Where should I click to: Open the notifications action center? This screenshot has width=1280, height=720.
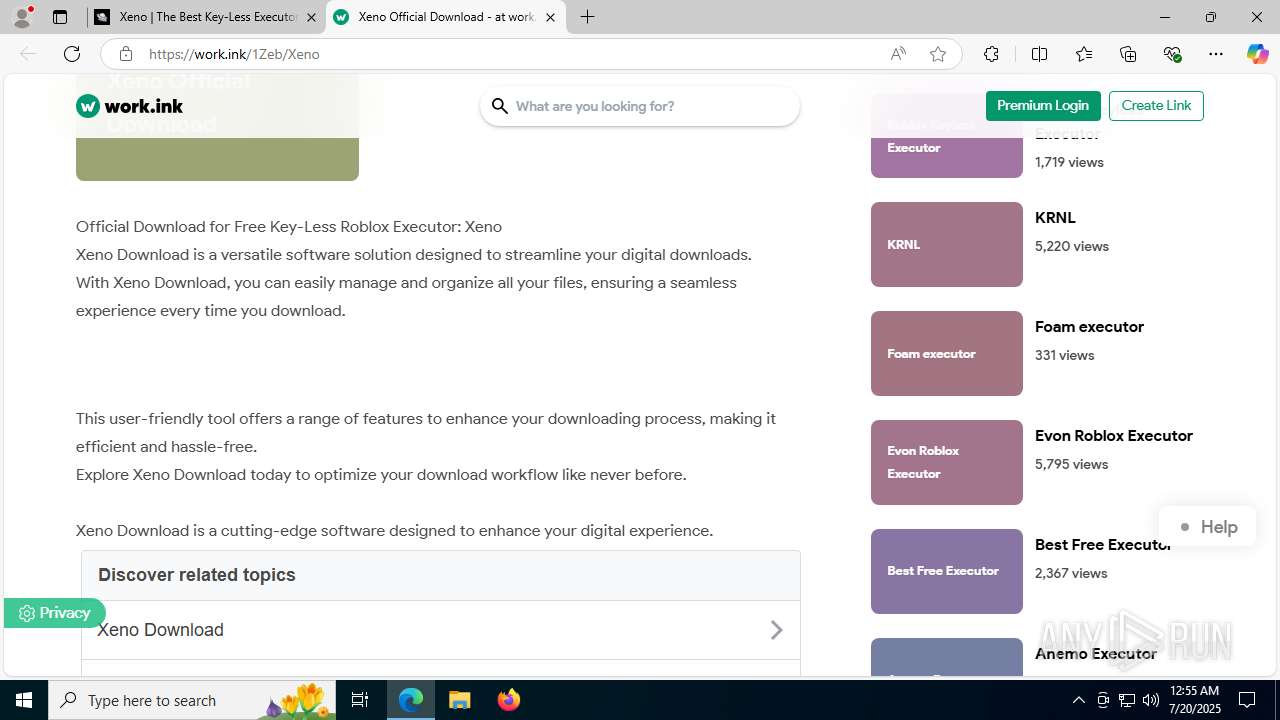tap(1248, 700)
